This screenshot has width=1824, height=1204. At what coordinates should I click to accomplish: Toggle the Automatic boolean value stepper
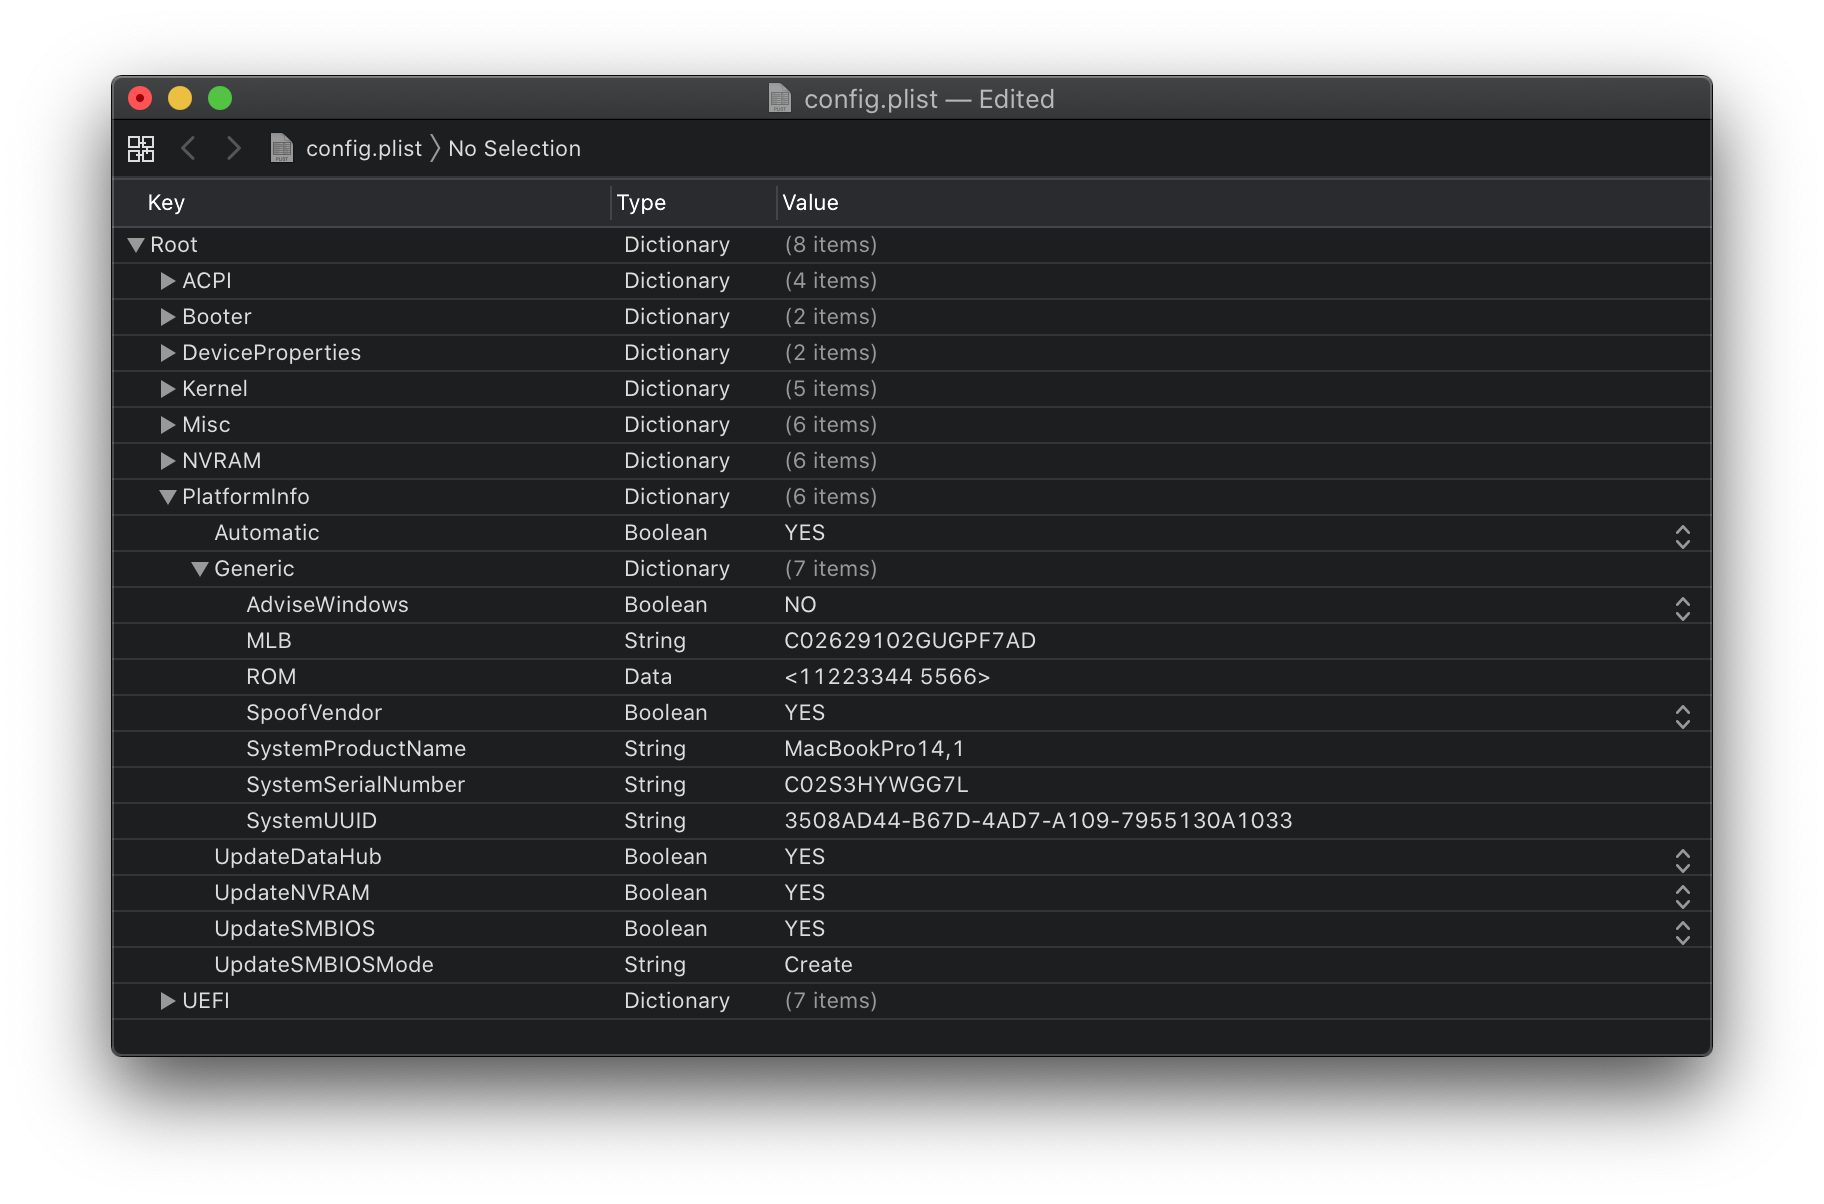pyautogui.click(x=1682, y=537)
